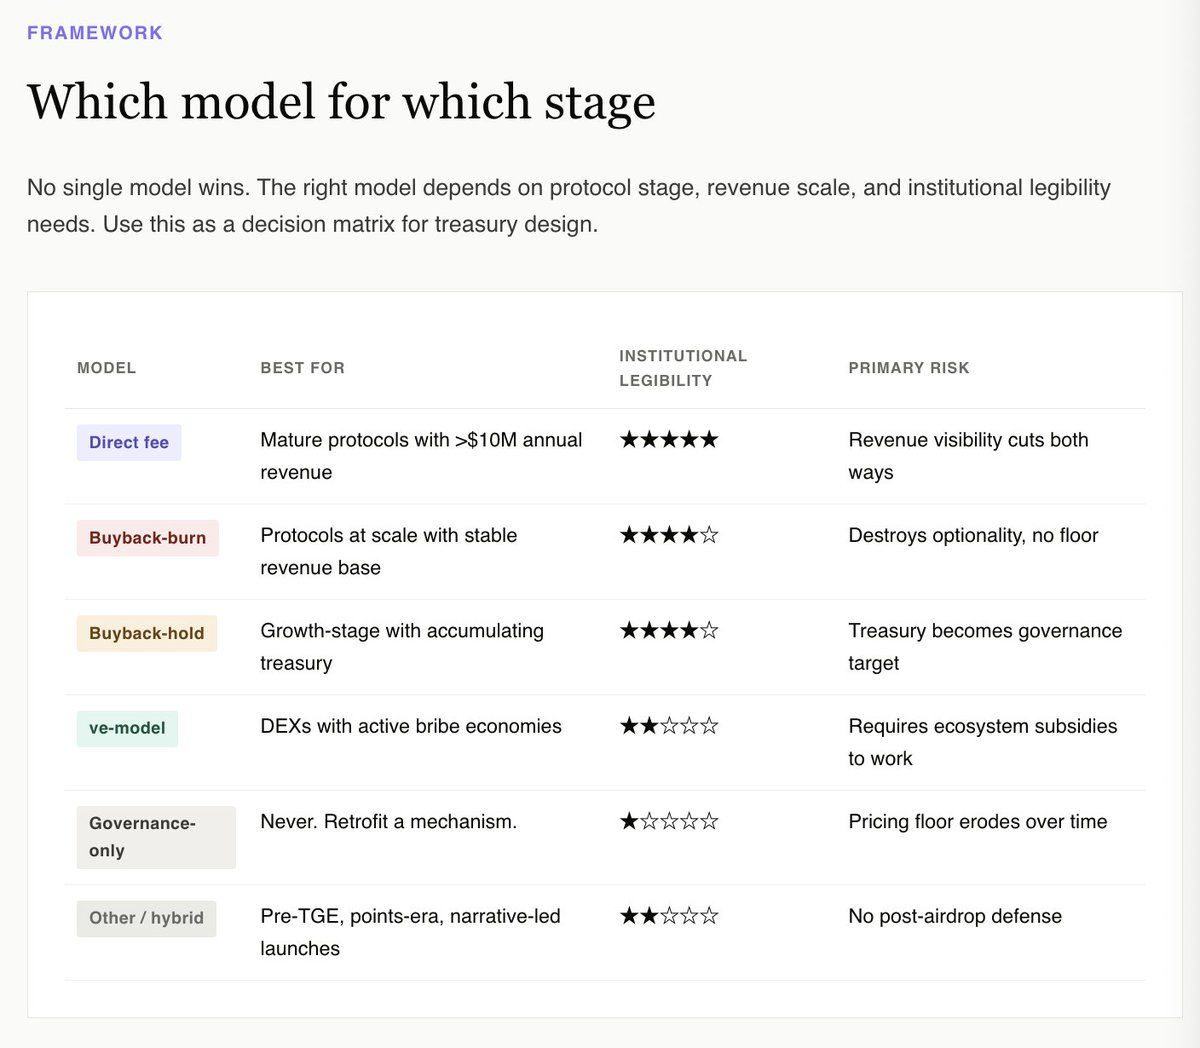
Task: Click the star rating for Other / hybrid
Action: click(669, 916)
